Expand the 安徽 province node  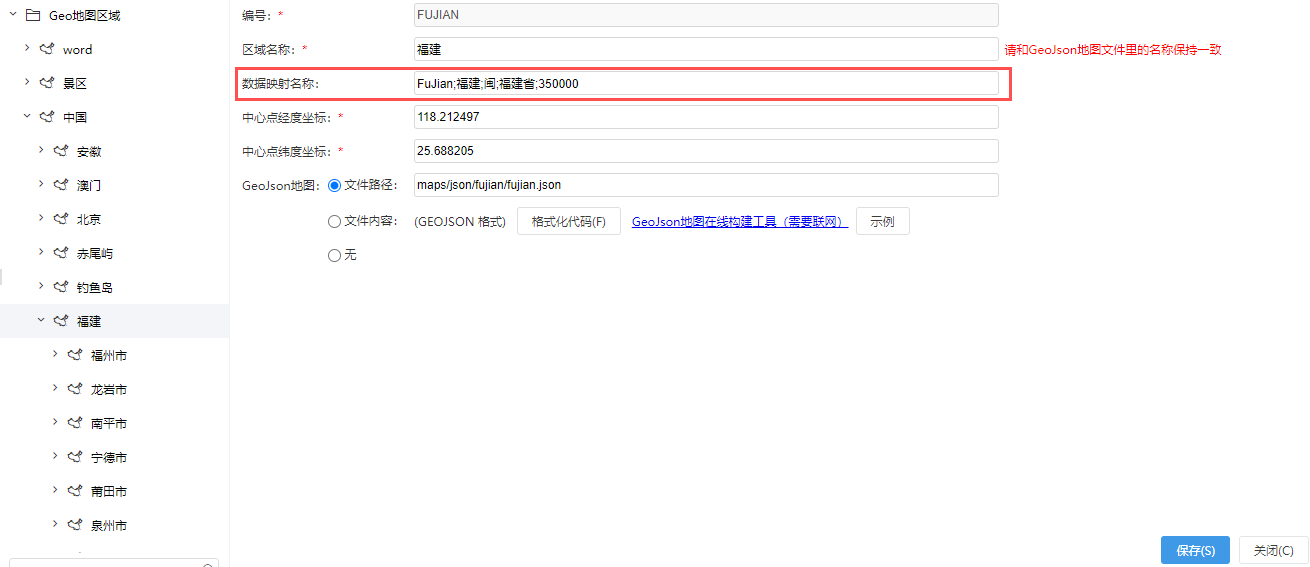point(41,151)
